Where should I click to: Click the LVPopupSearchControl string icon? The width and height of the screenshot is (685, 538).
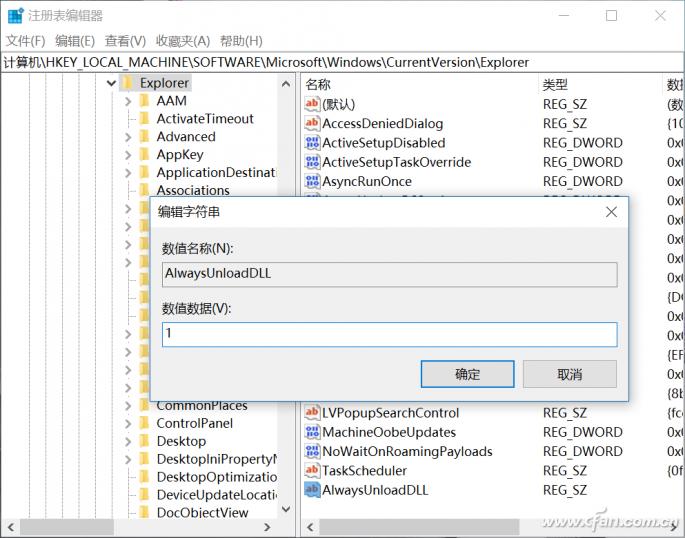pos(312,412)
